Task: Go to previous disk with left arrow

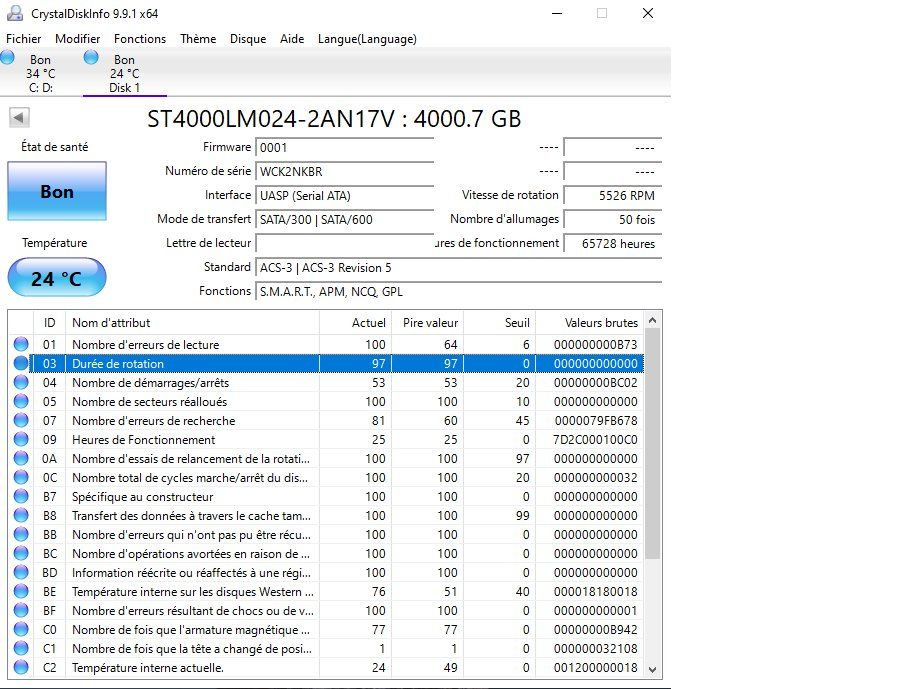Action: [x=19, y=118]
